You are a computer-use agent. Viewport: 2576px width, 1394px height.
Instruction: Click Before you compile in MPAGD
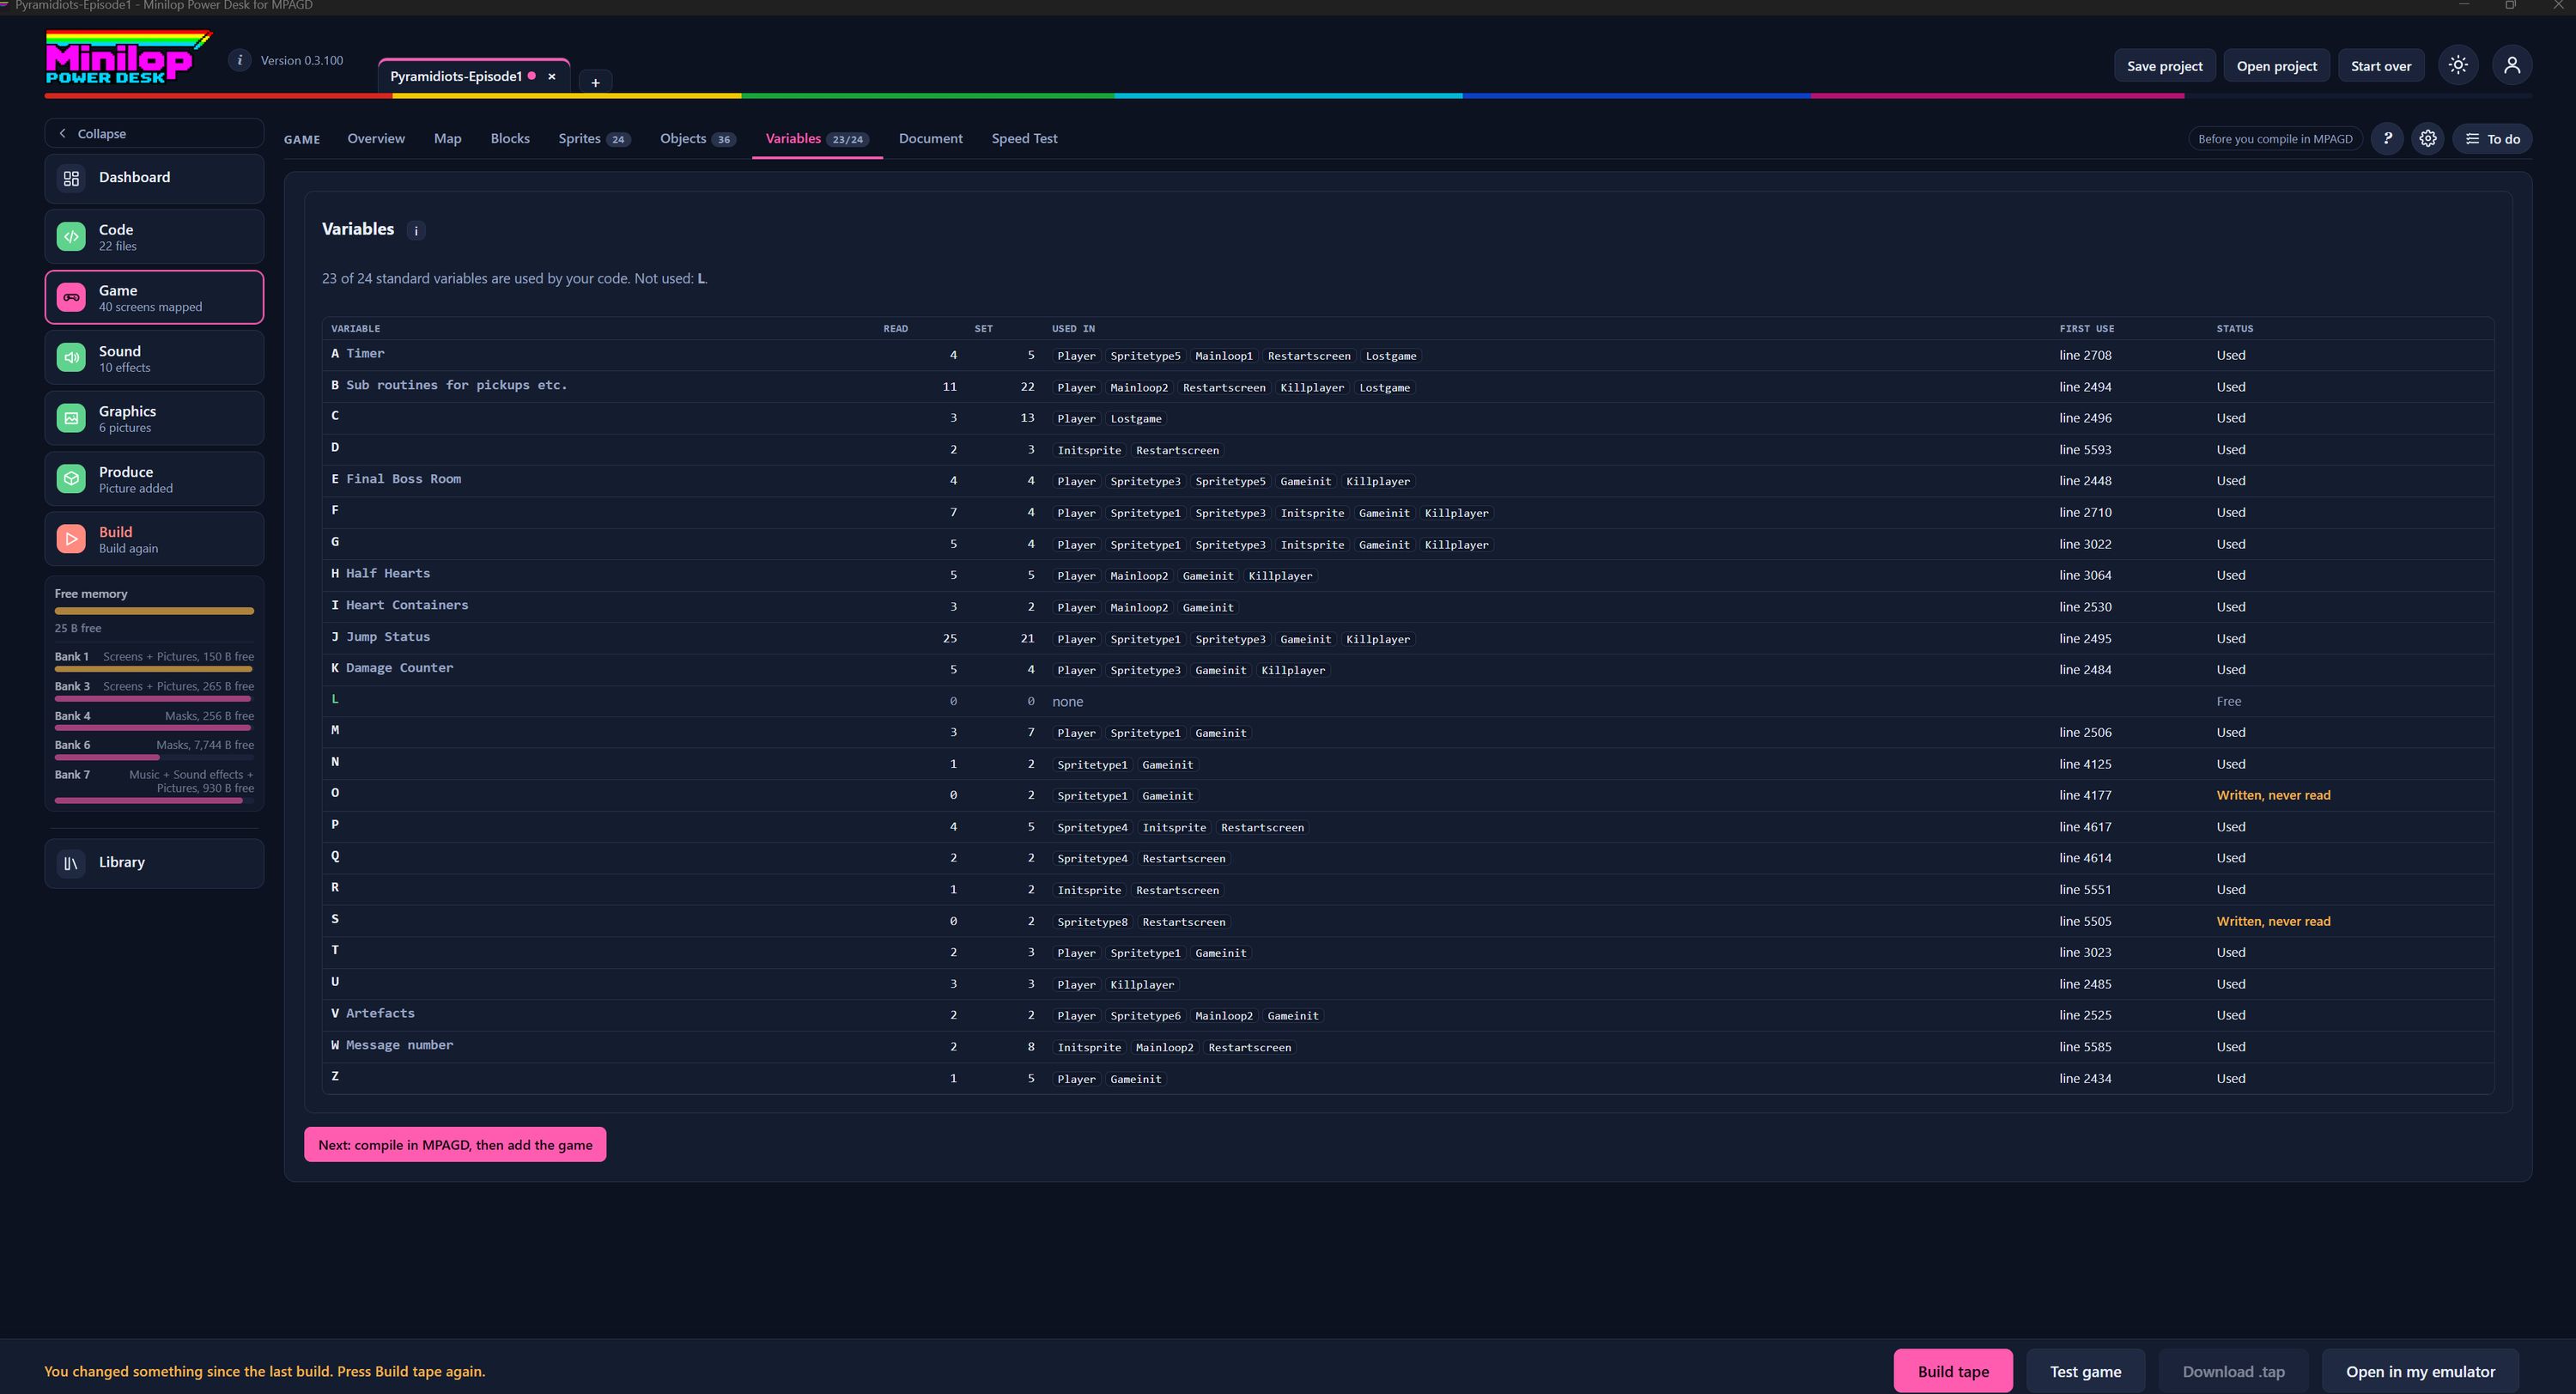2275,139
